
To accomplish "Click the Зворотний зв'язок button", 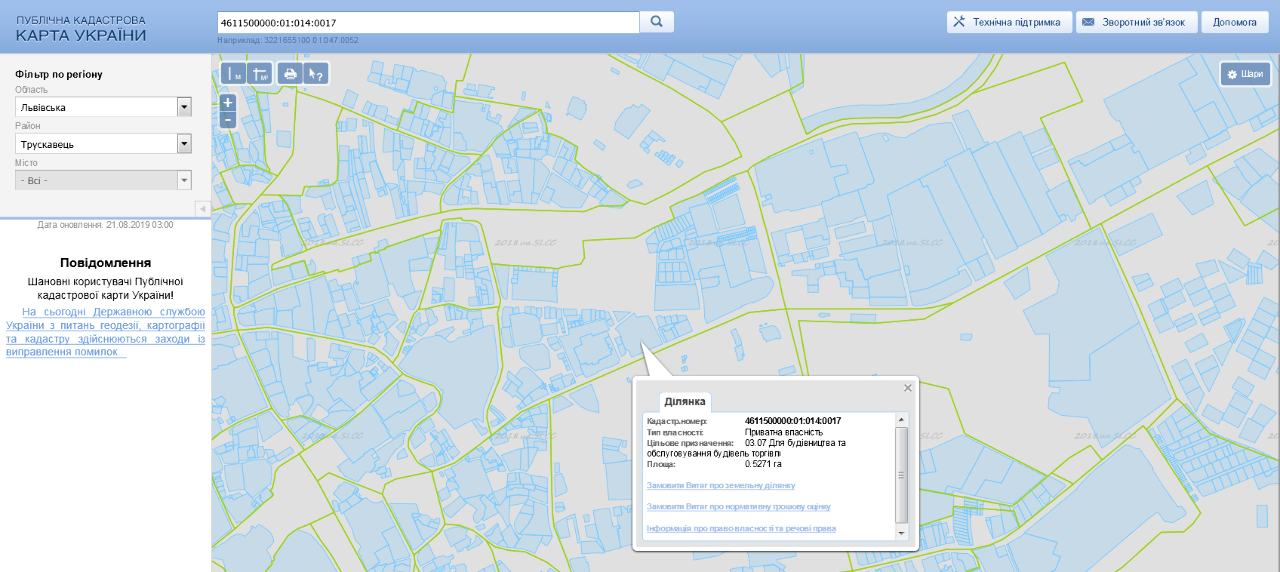I will coord(1137,22).
